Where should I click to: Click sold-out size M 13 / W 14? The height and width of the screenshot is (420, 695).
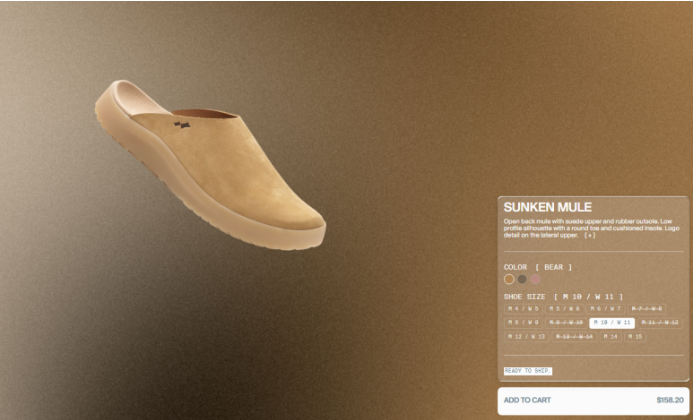coord(574,337)
